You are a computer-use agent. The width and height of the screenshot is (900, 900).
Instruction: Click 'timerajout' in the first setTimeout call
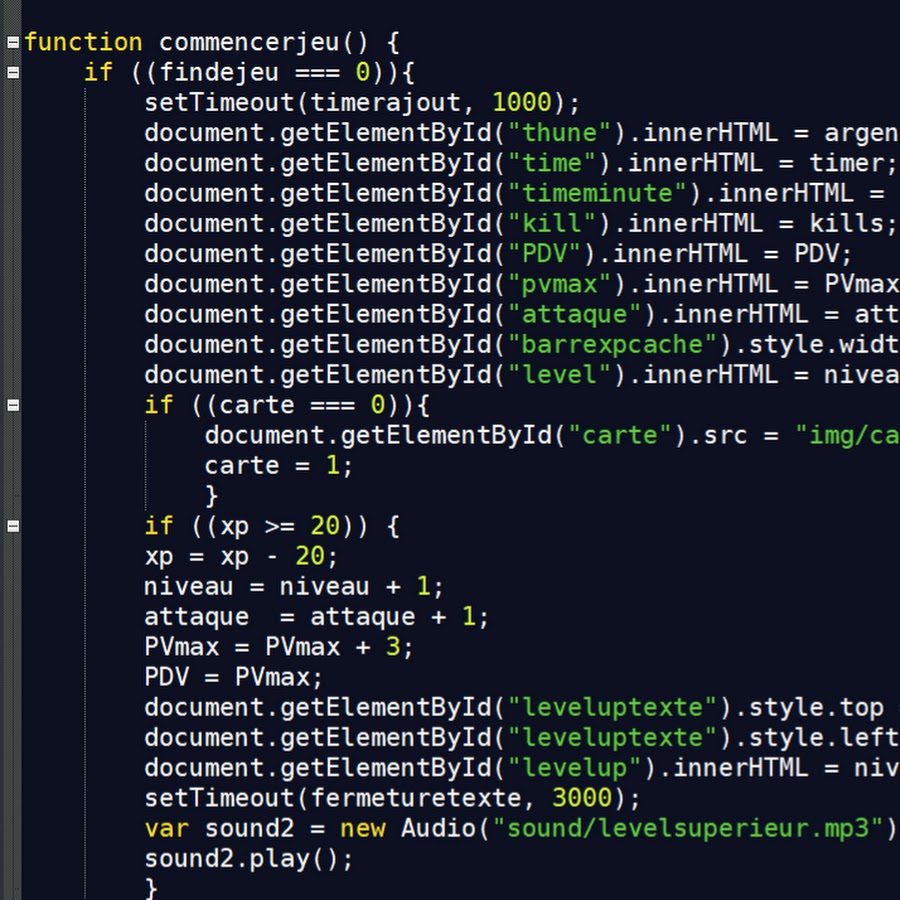385,103
